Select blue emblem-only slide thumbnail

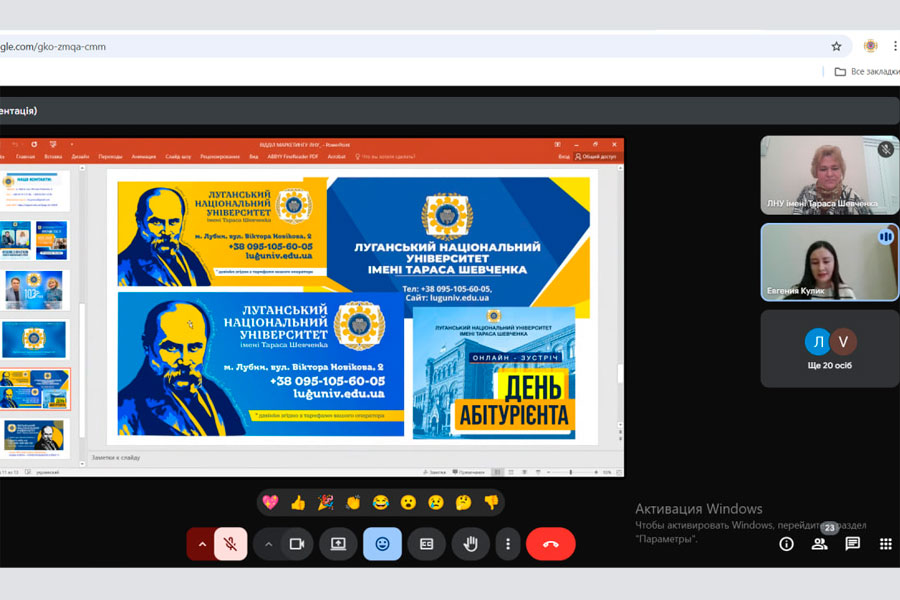click(x=34, y=339)
